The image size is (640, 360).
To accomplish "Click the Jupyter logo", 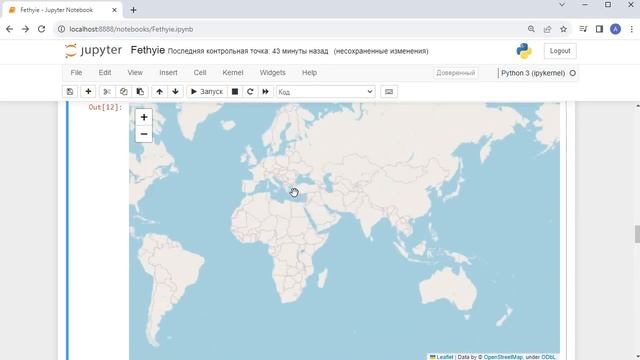I will pyautogui.click(x=93, y=51).
